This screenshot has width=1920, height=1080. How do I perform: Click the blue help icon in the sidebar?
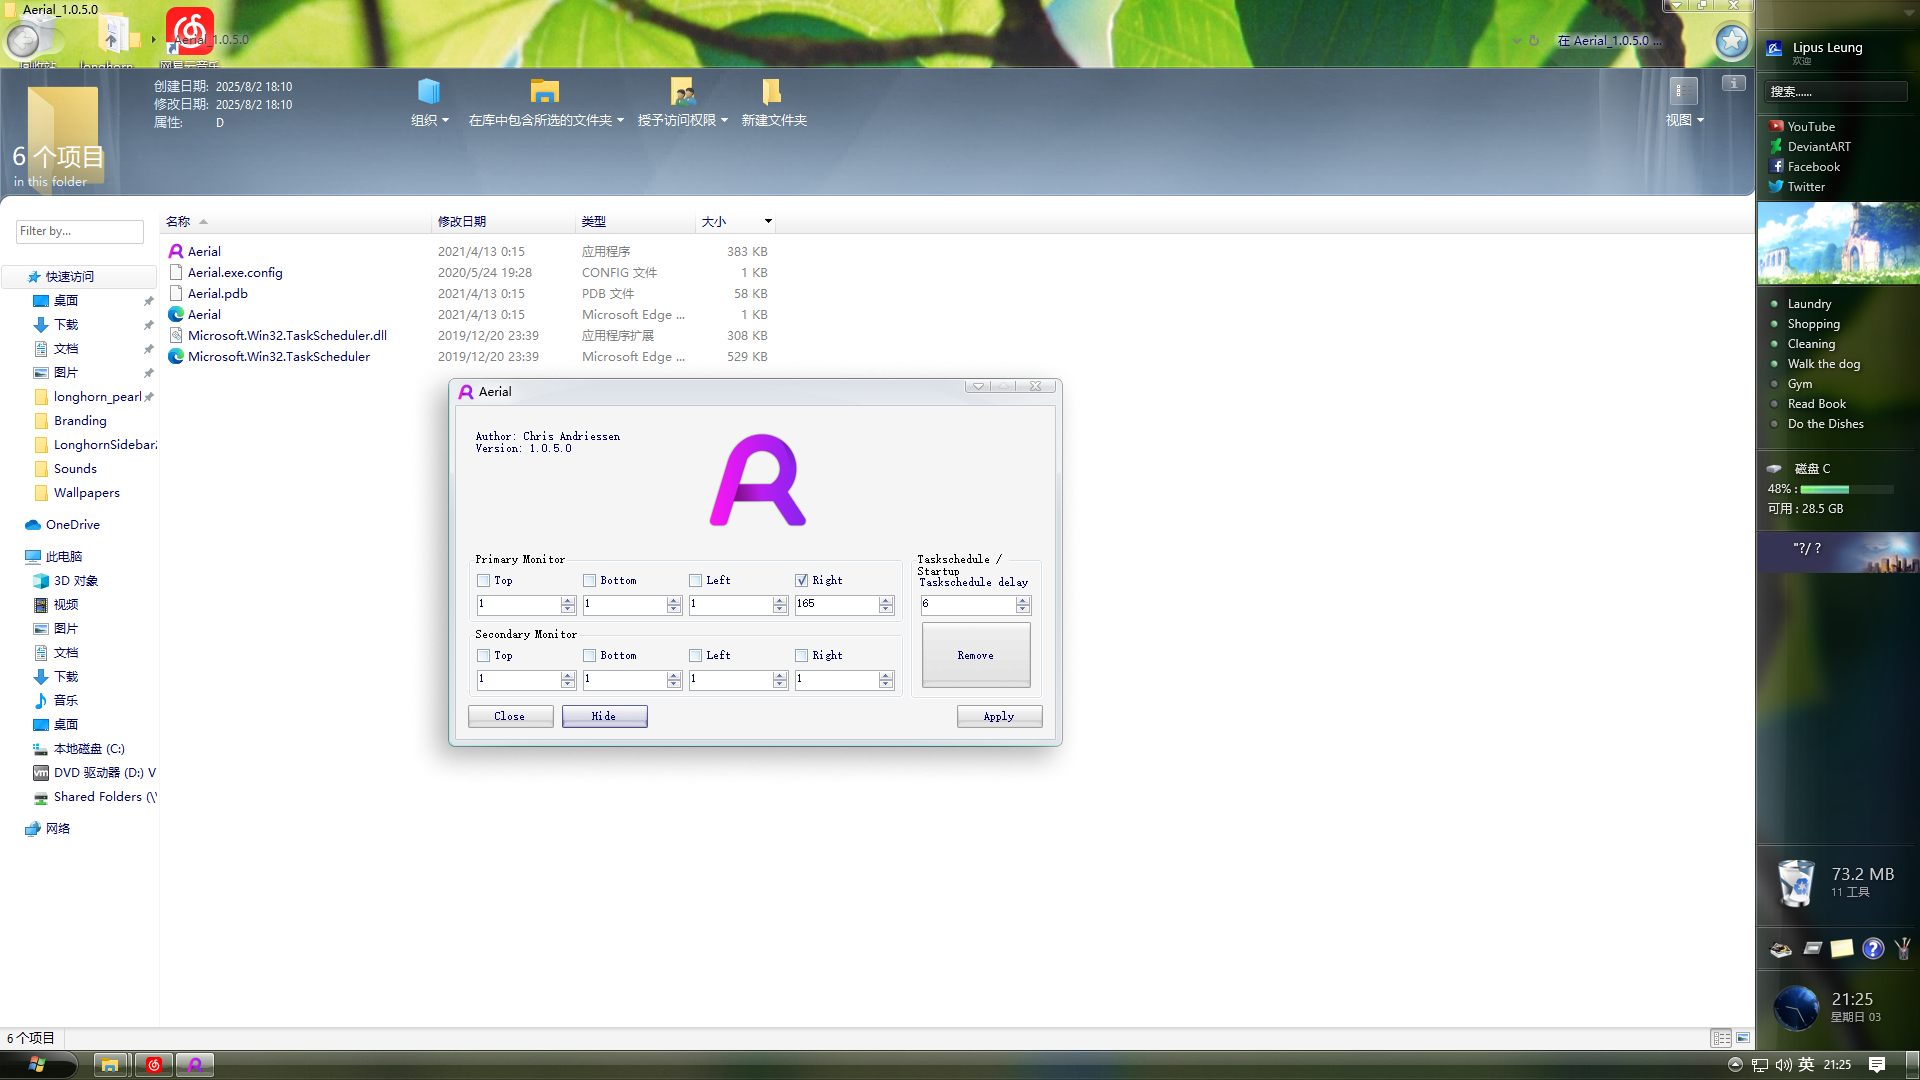coord(1873,949)
